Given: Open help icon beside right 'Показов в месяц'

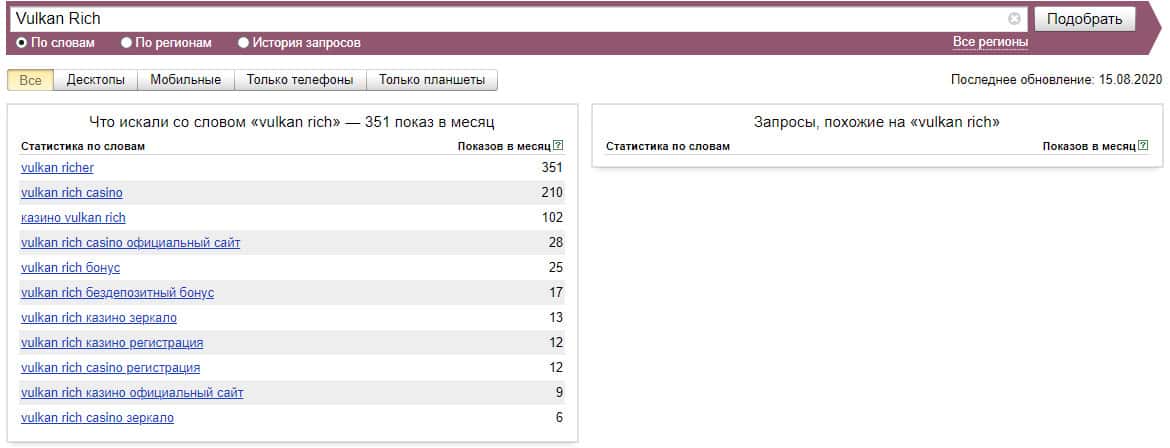Looking at the screenshot, I should (x=1144, y=146).
